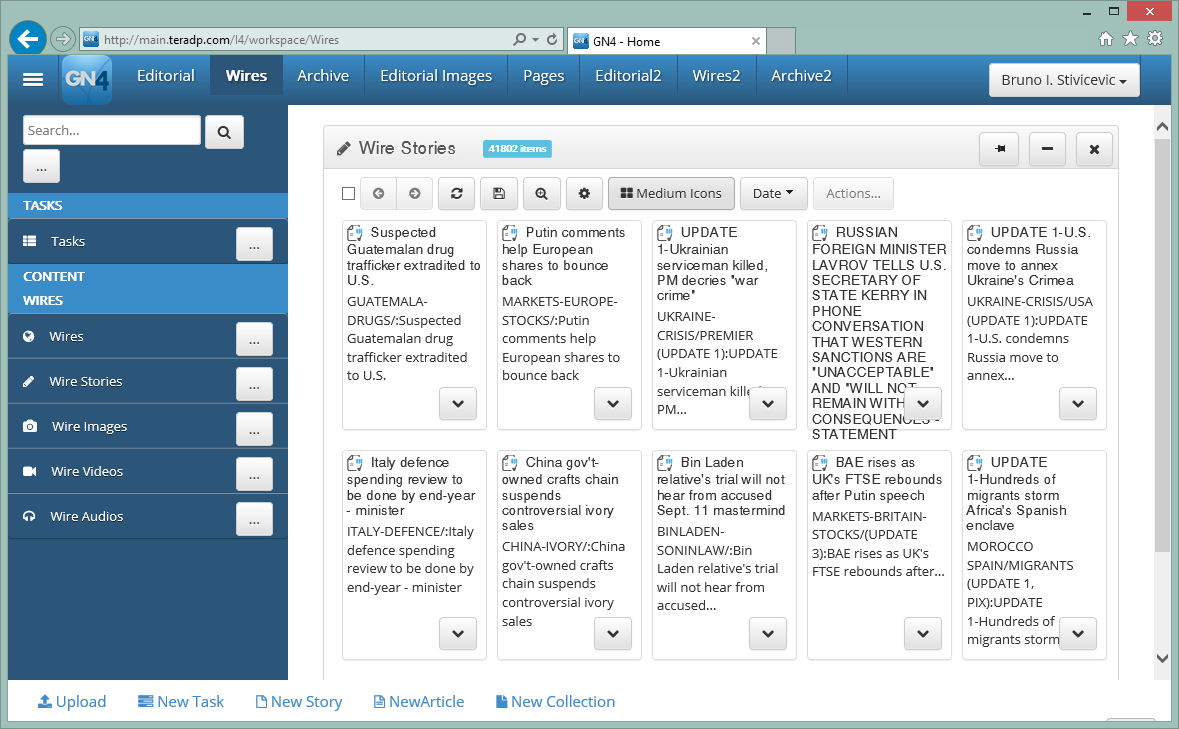Click the story icon on the Bin Laden card
1179x729 pixels.
click(x=665, y=463)
